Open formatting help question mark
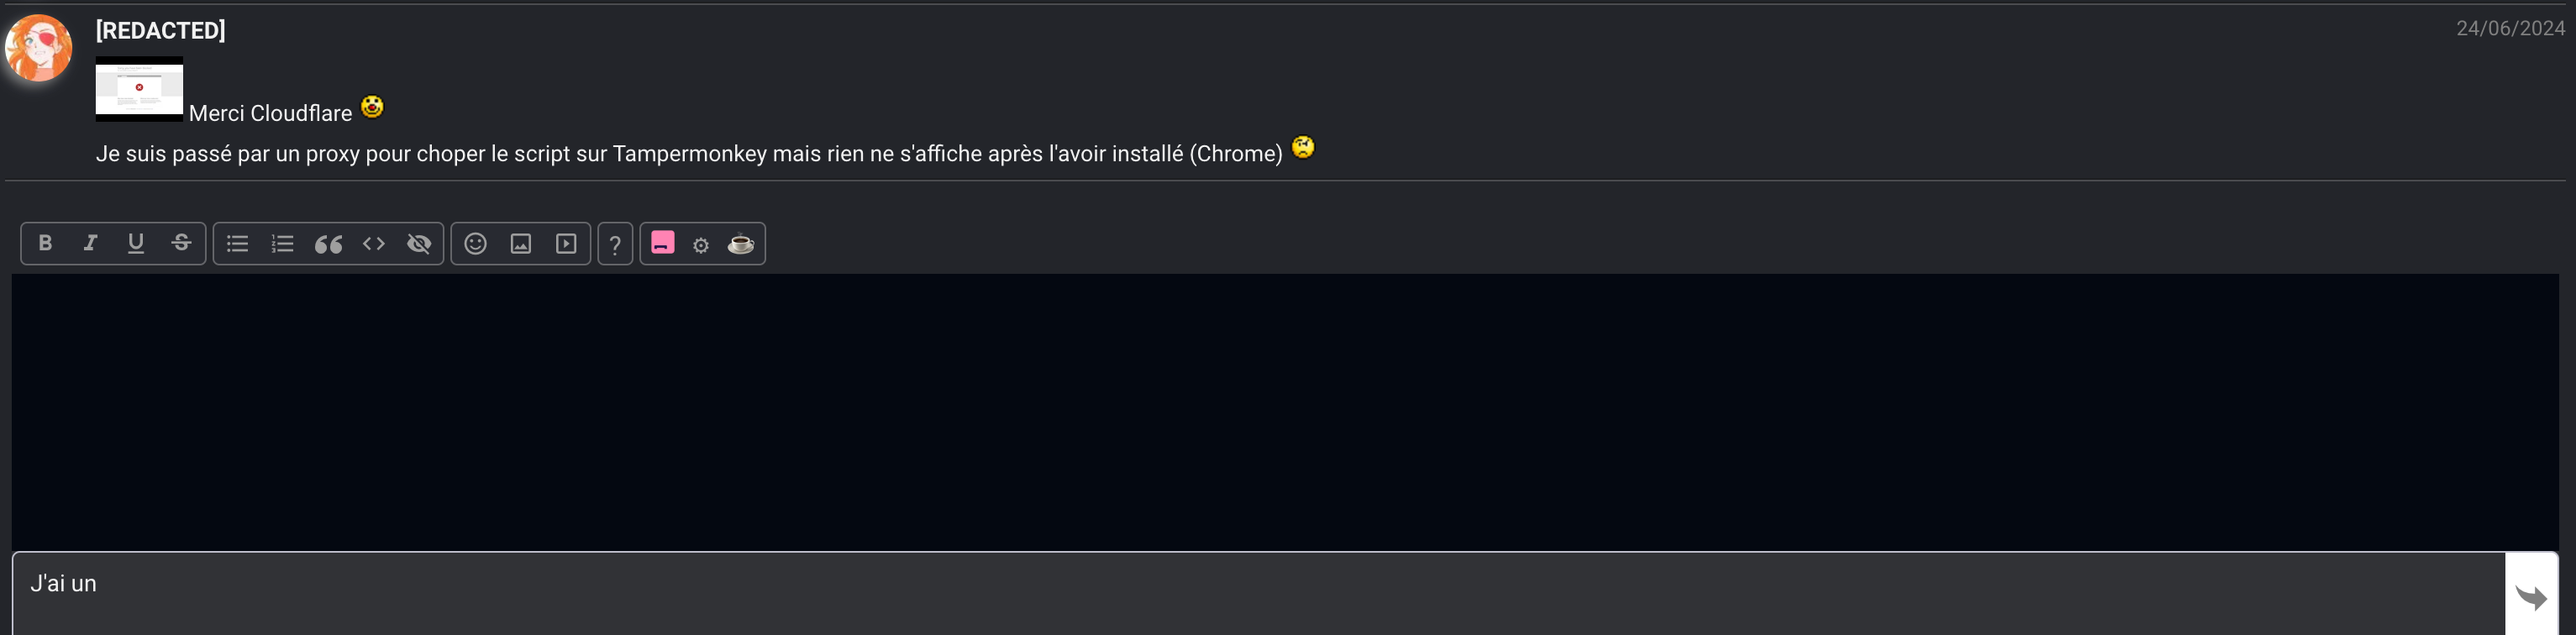Screen dimensions: 2576x635 pos(615,244)
